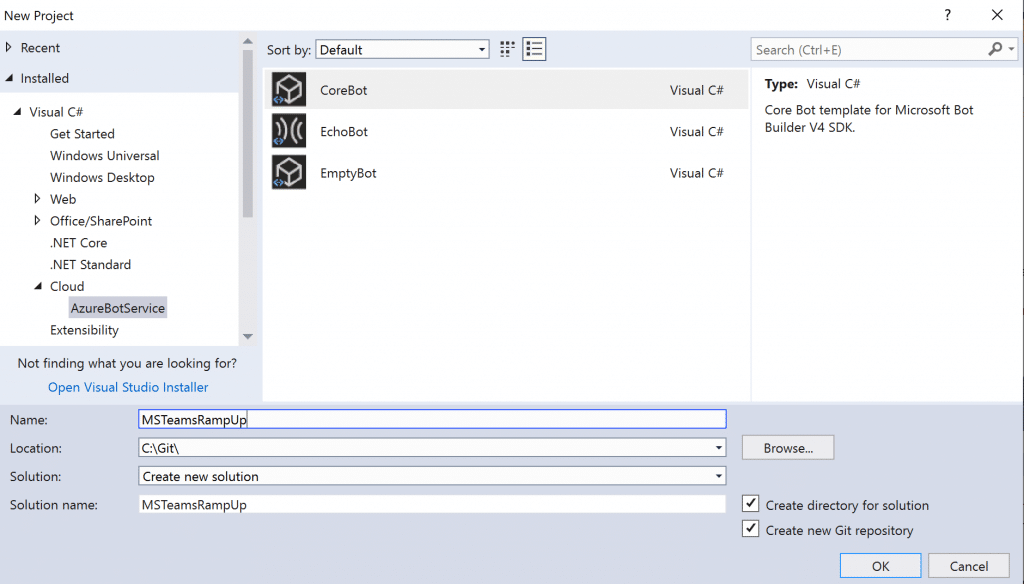The image size is (1024, 584).
Task: Select Windows Universal category
Action: pos(104,155)
